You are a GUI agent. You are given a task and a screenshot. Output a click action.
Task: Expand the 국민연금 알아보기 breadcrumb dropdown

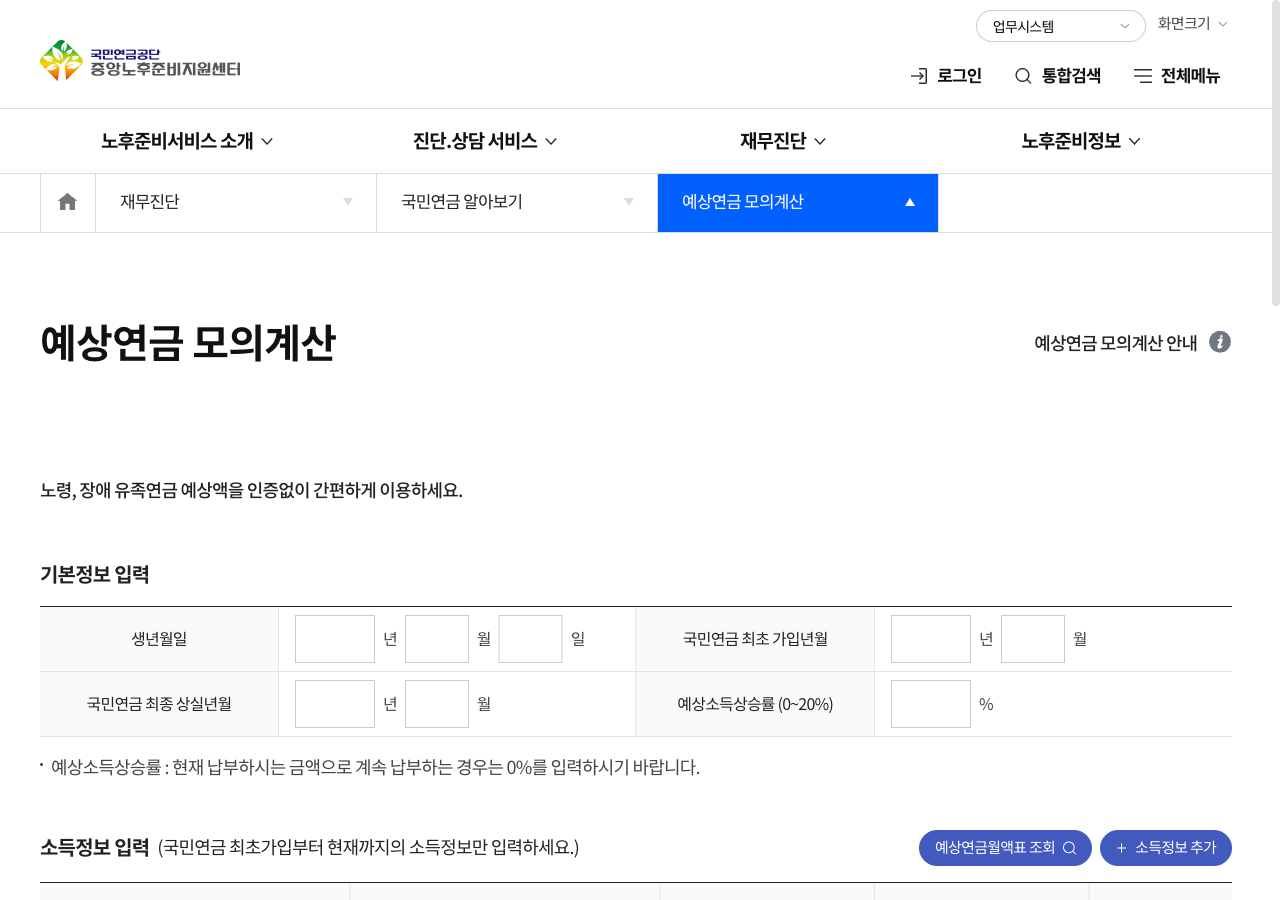tap(517, 202)
